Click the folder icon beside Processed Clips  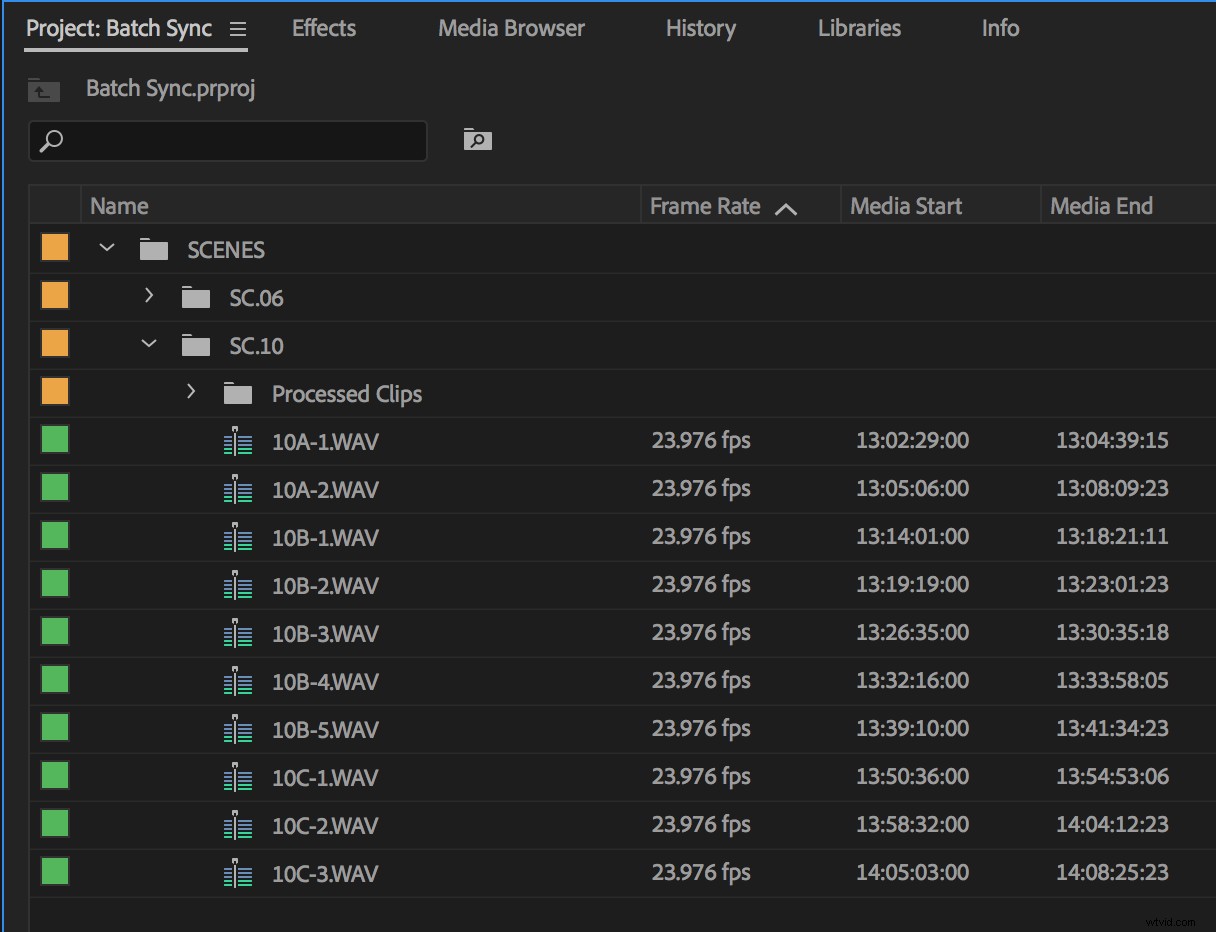[x=238, y=393]
